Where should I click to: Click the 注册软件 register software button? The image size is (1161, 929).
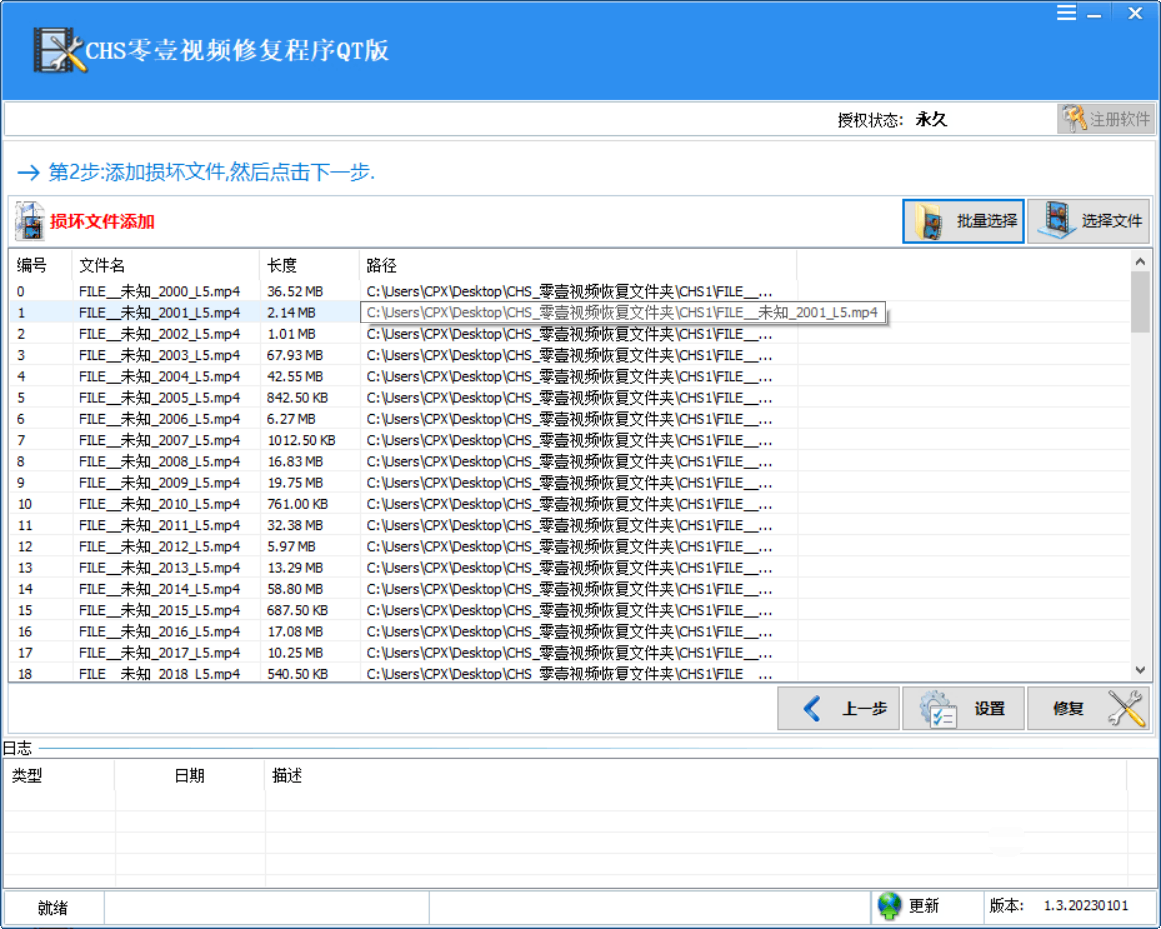1106,118
